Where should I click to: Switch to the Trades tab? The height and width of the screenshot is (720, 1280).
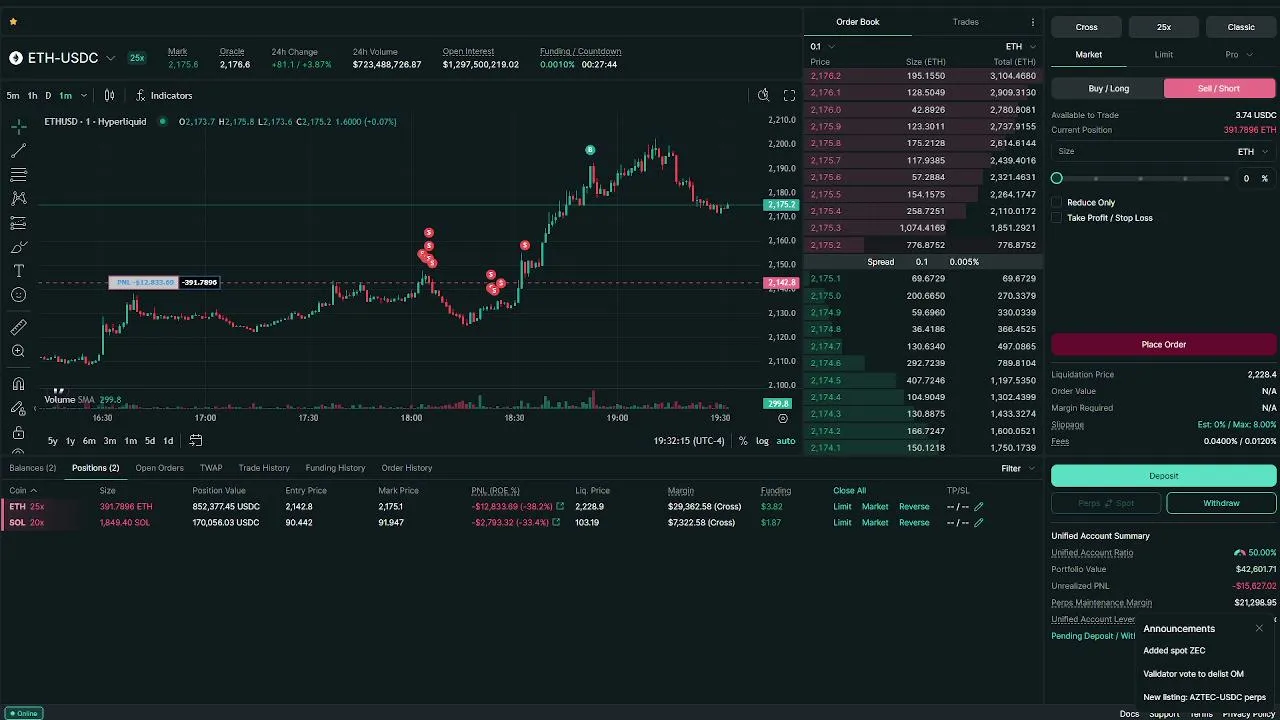965,22
